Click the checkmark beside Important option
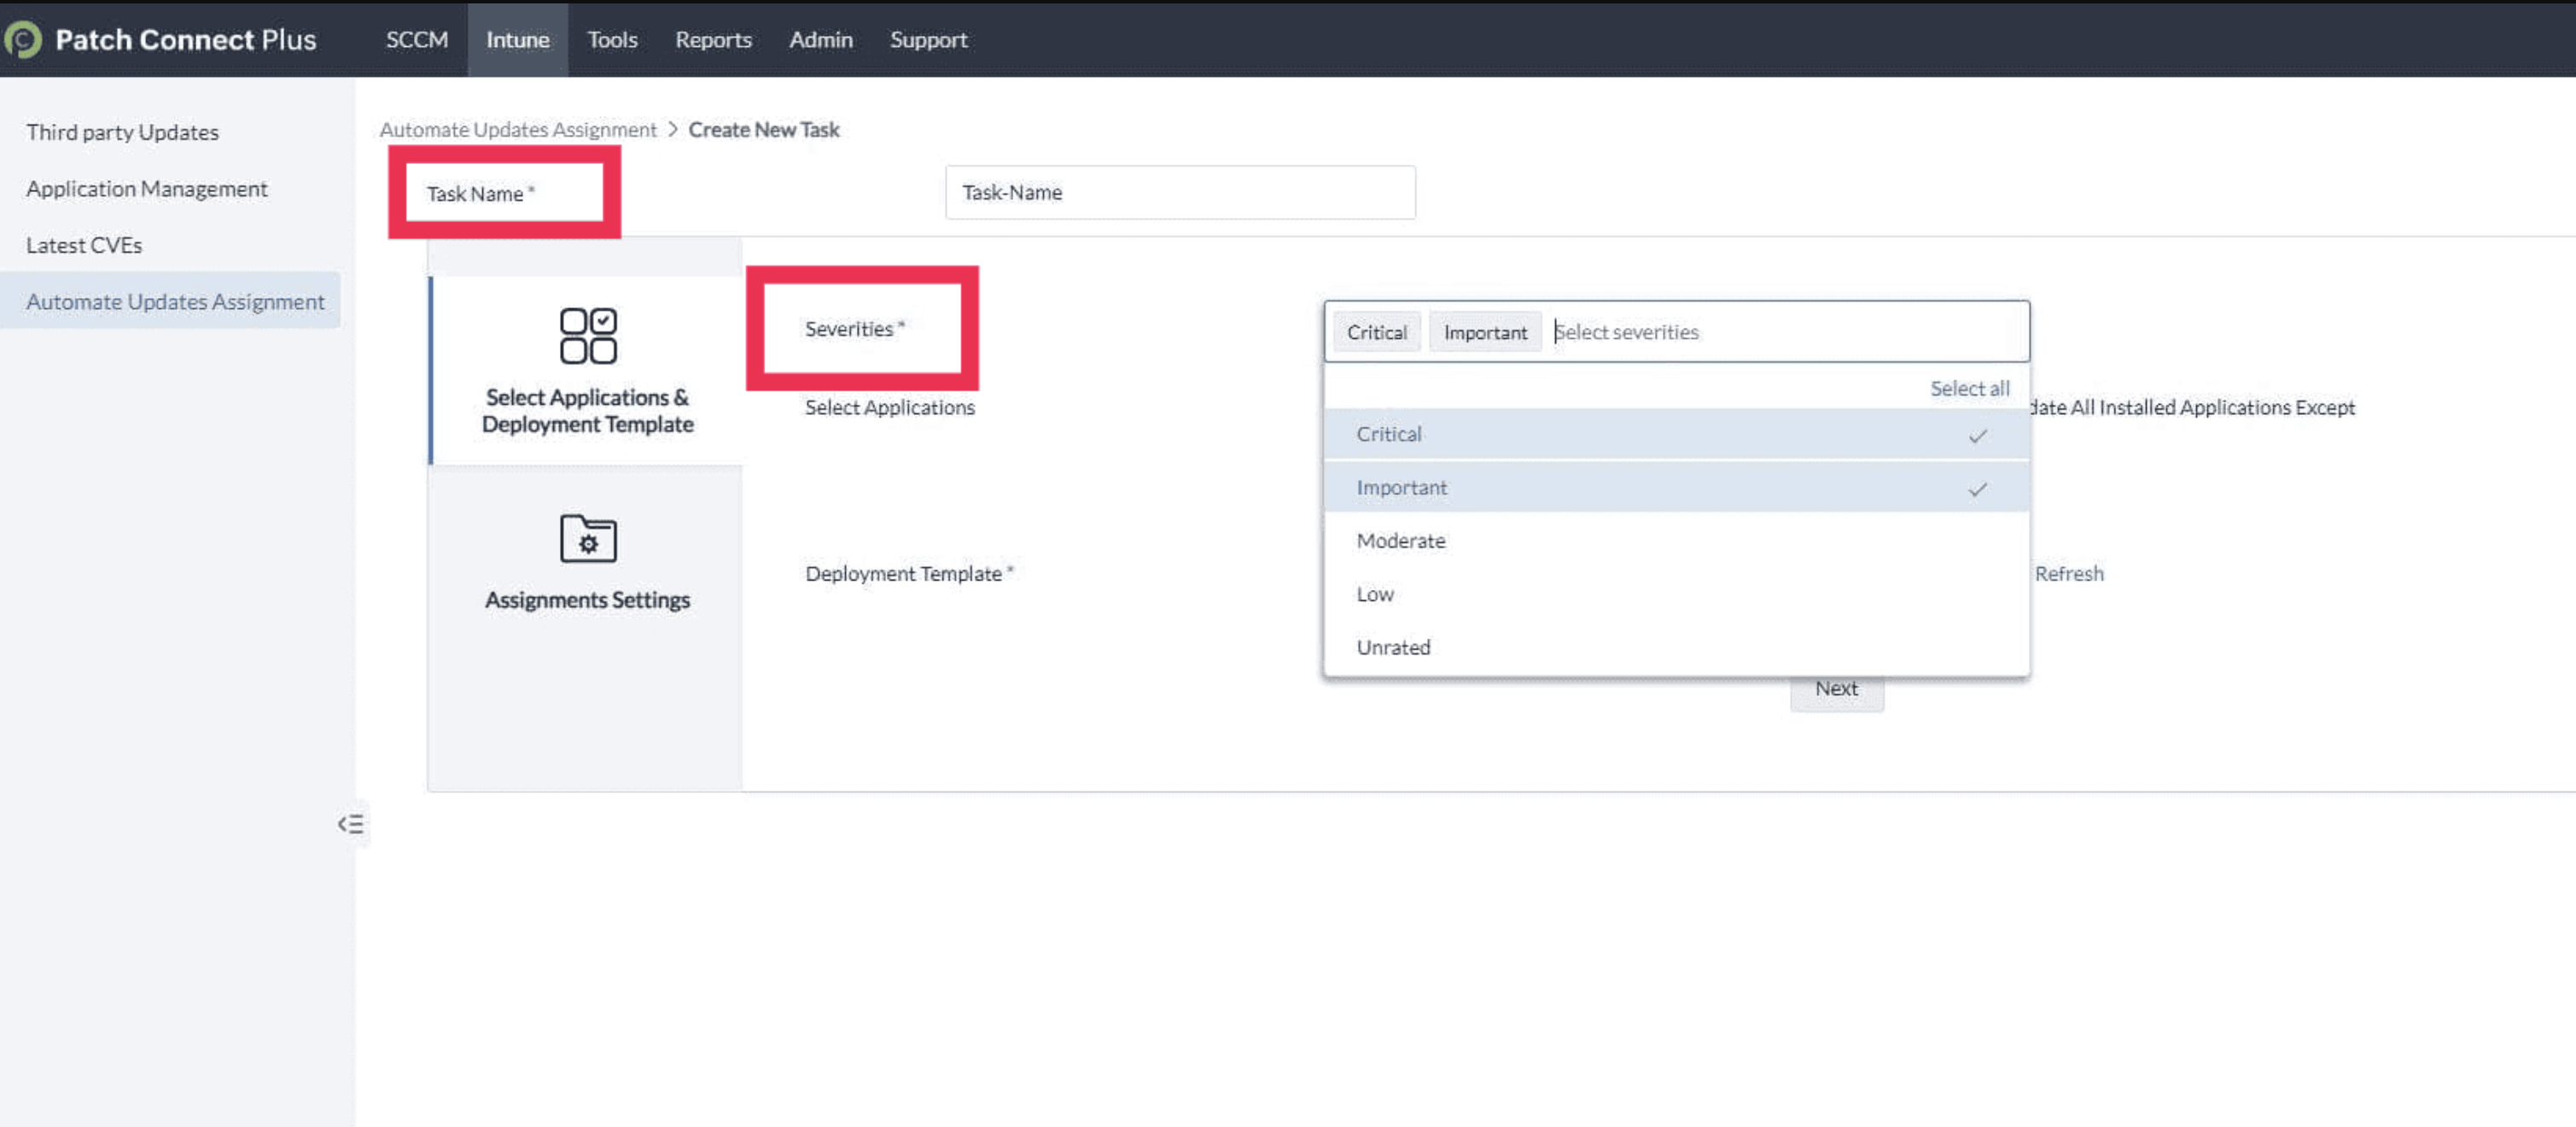Image resolution: width=2576 pixels, height=1127 pixels. click(1977, 489)
